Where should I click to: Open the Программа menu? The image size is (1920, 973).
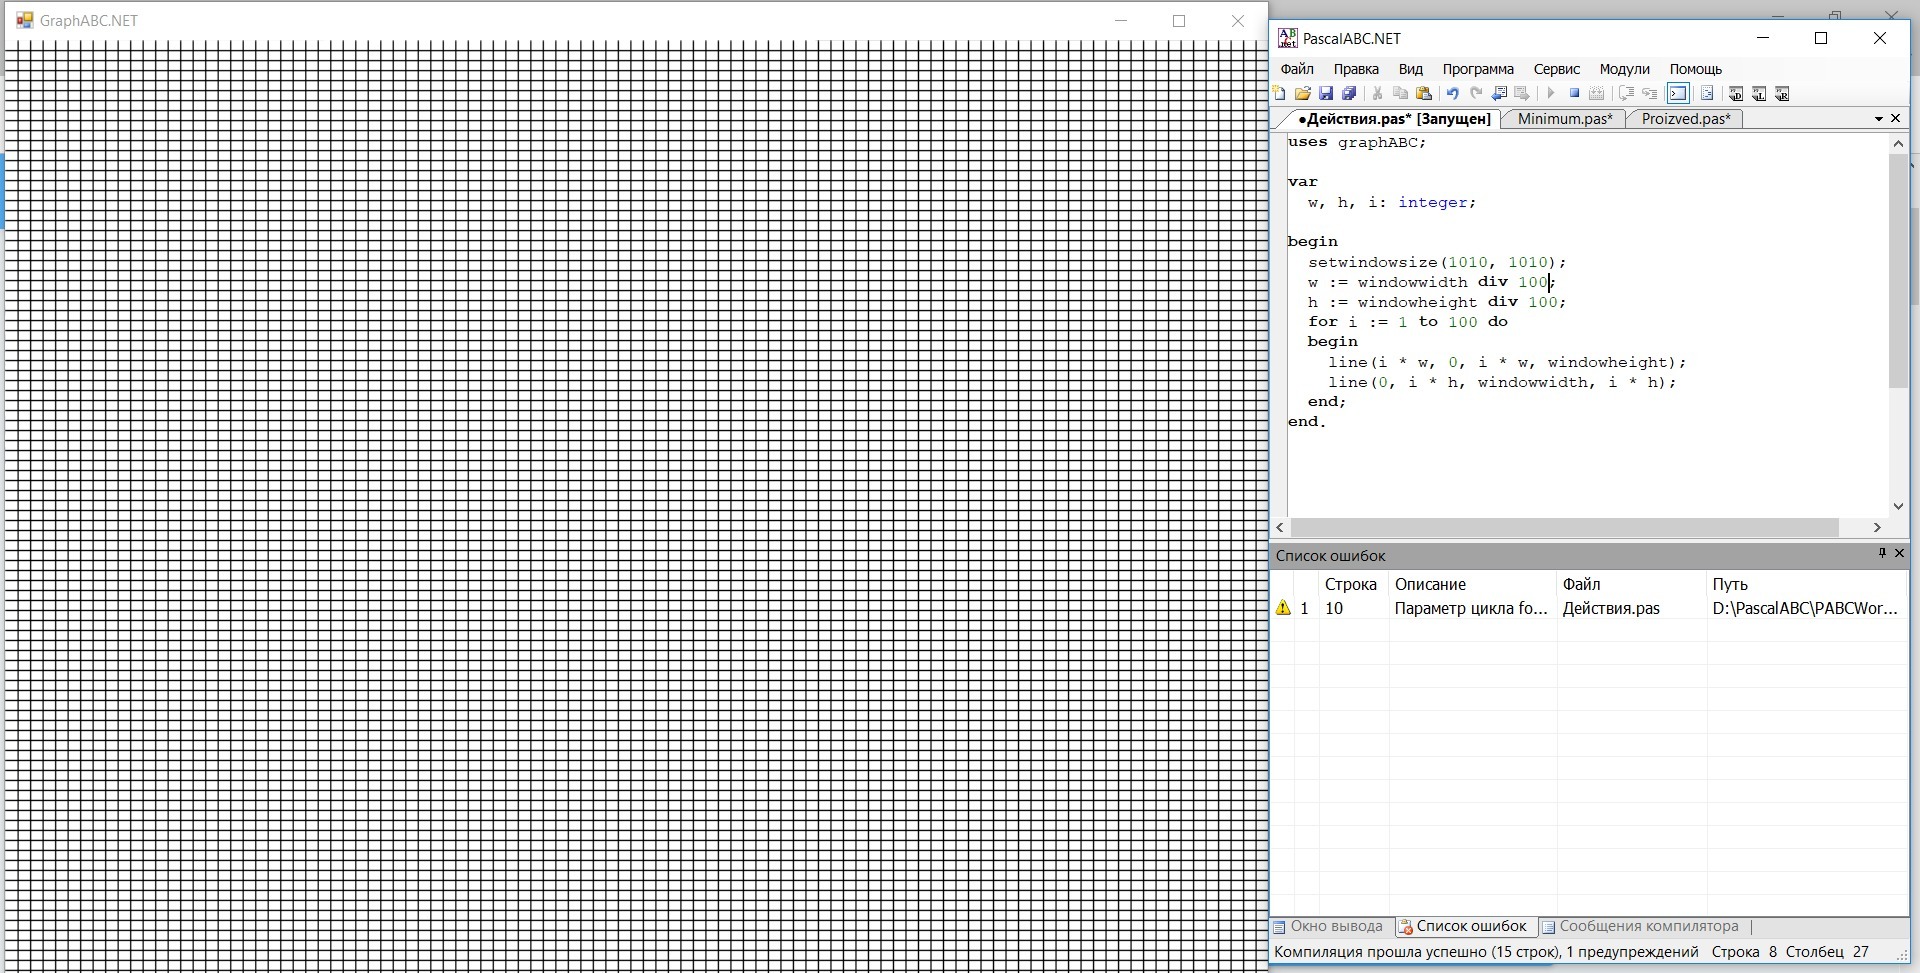coord(1477,69)
